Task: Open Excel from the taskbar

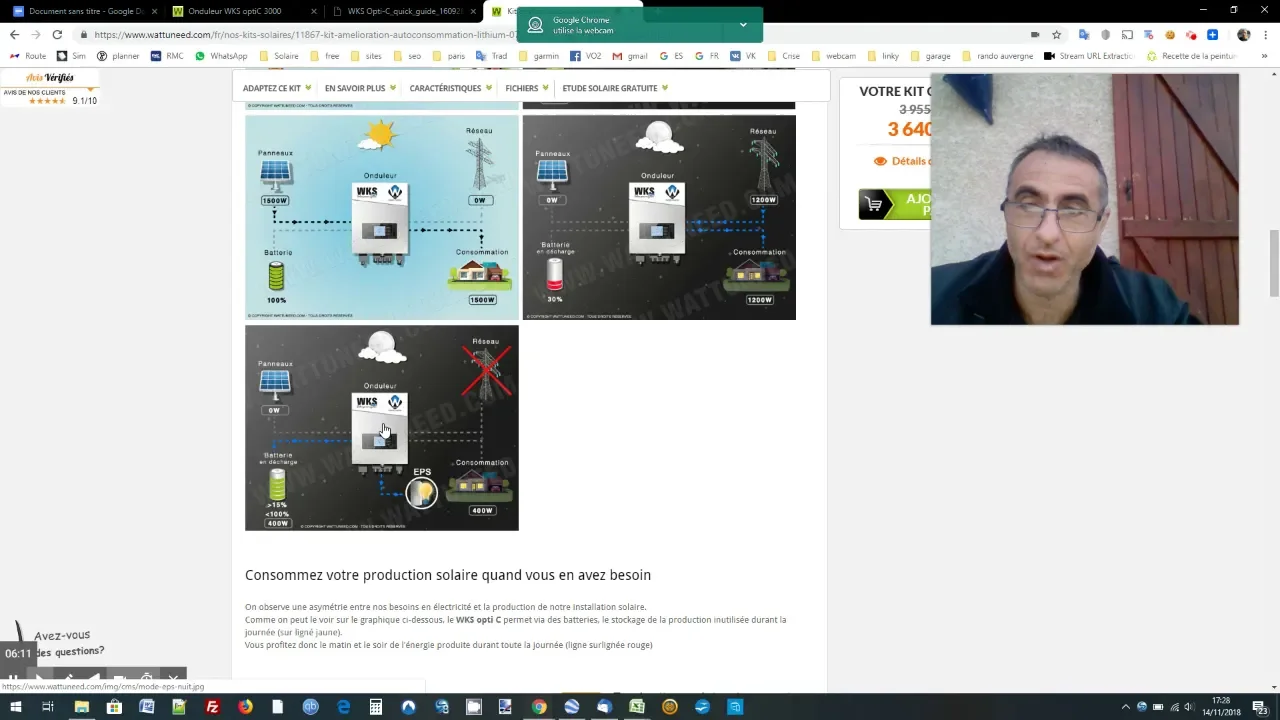Action: tap(637, 707)
